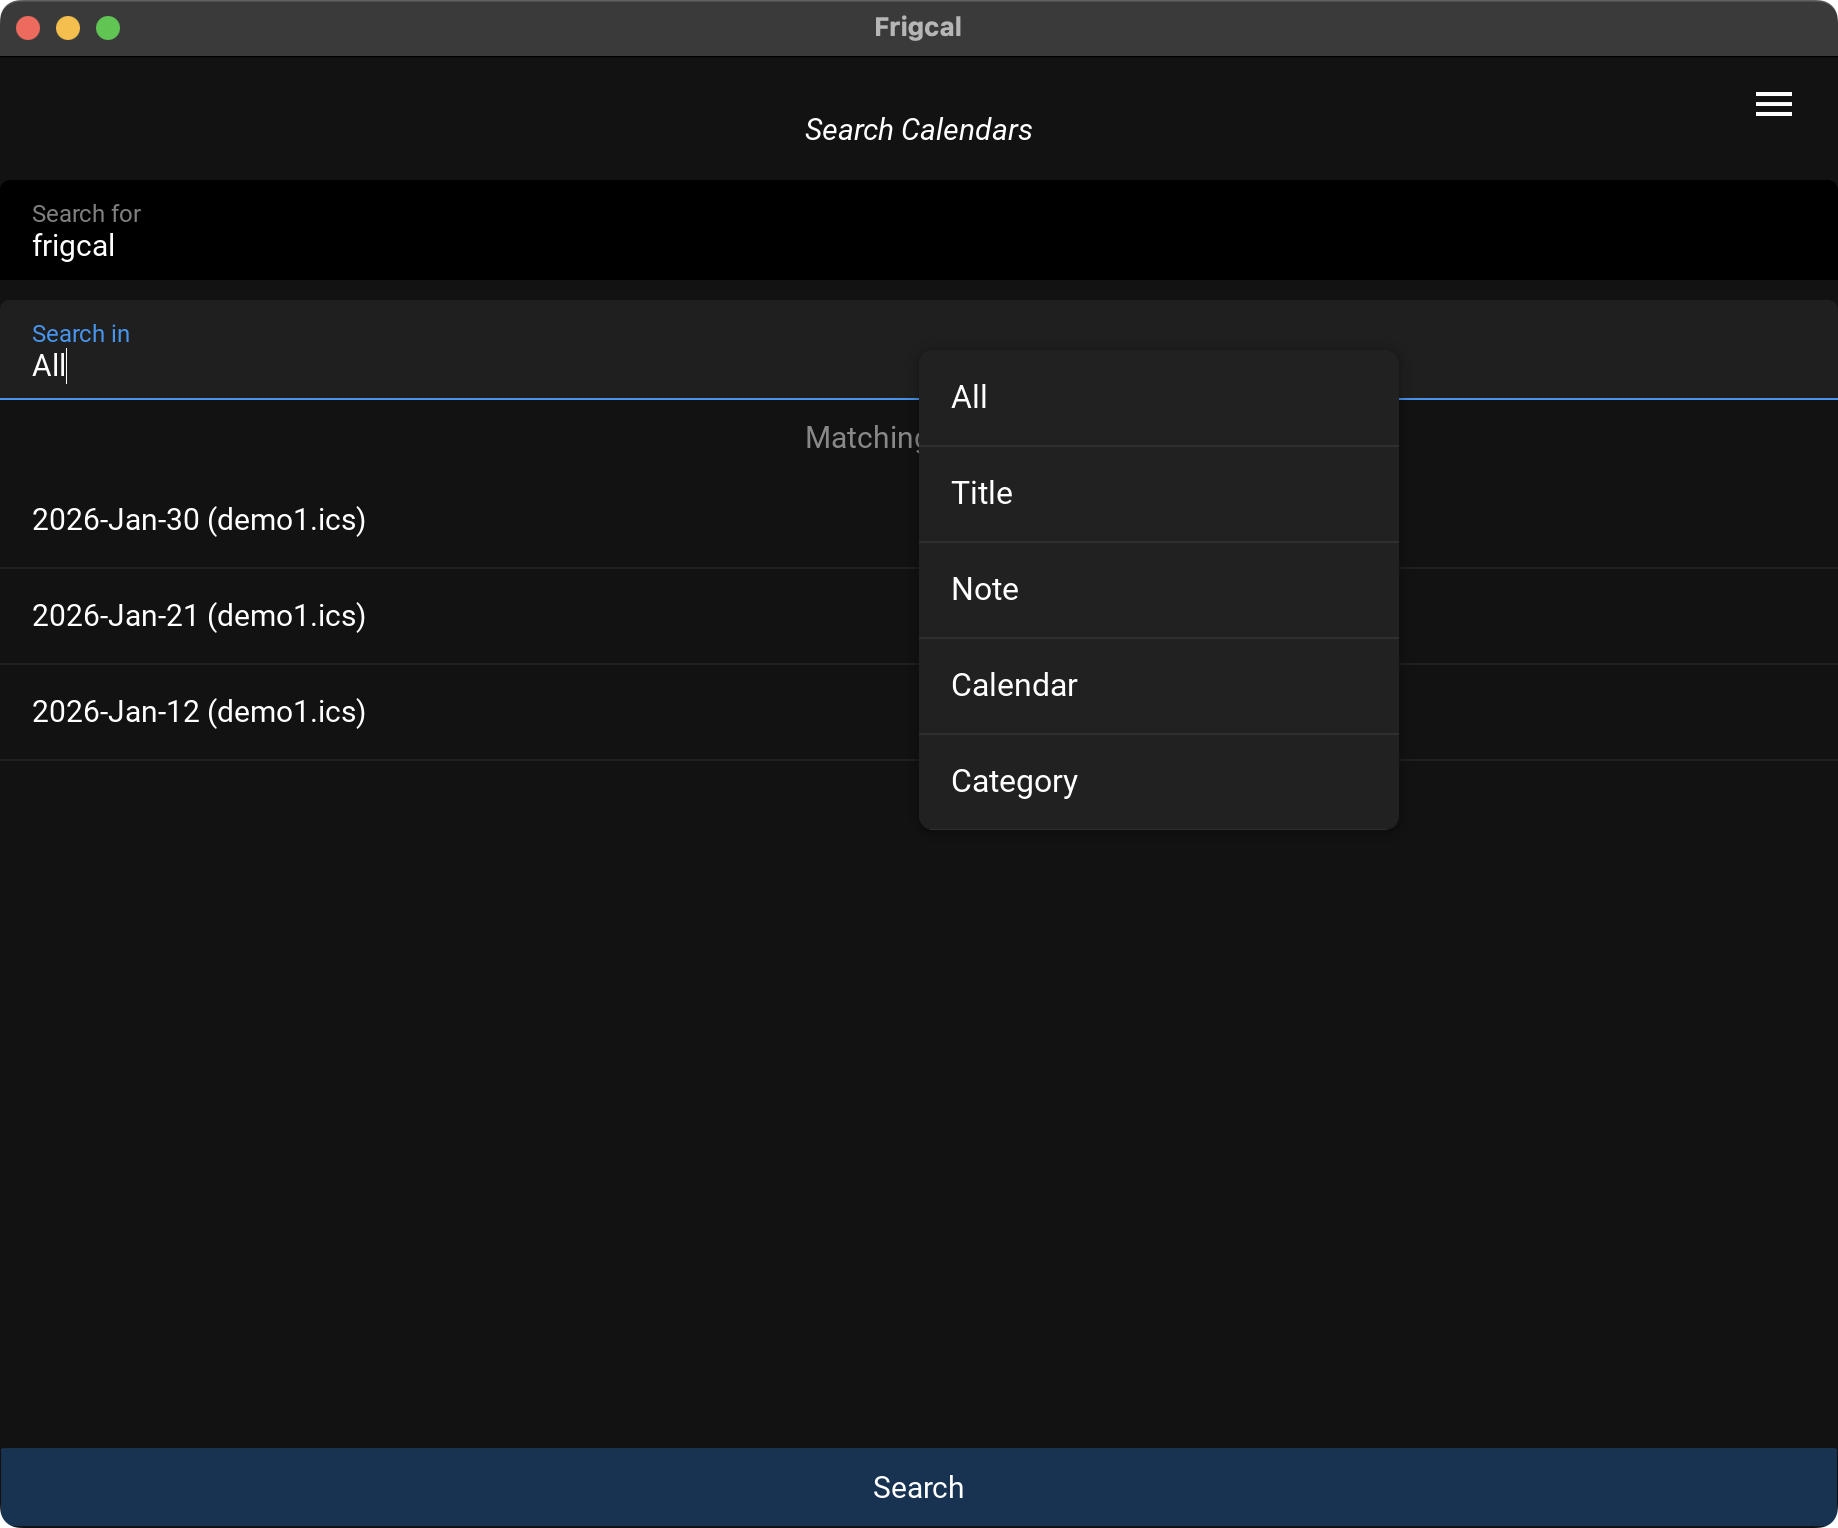Open the 2026-Jan-21 (demo1.ics) result
Screen dimensions: 1838x1528
pyautogui.click(x=199, y=616)
